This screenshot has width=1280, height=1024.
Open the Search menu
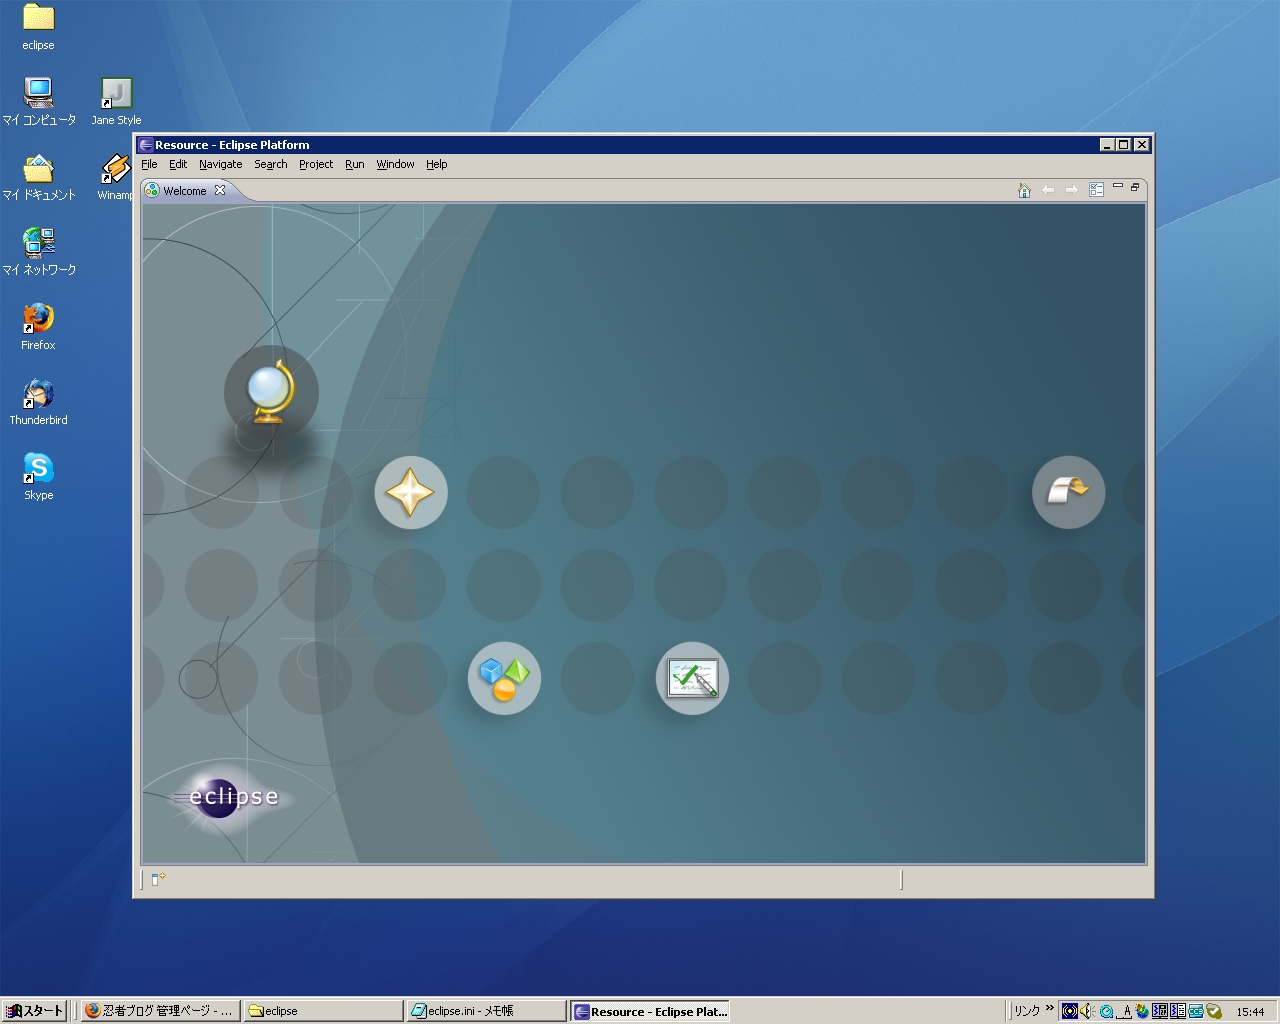coord(270,164)
